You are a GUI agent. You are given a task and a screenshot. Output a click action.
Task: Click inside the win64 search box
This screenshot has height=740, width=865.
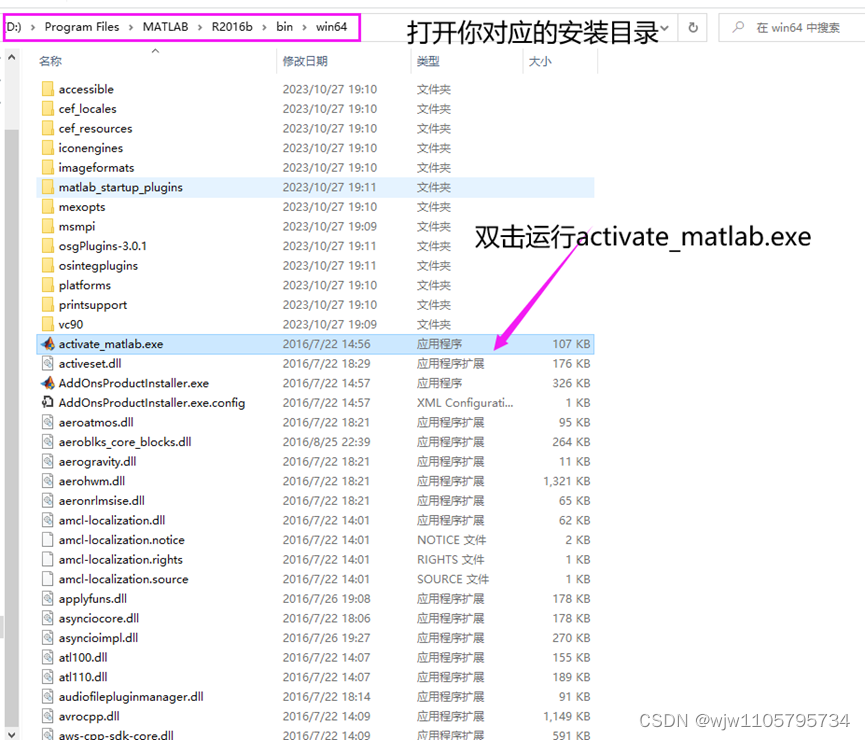800,28
